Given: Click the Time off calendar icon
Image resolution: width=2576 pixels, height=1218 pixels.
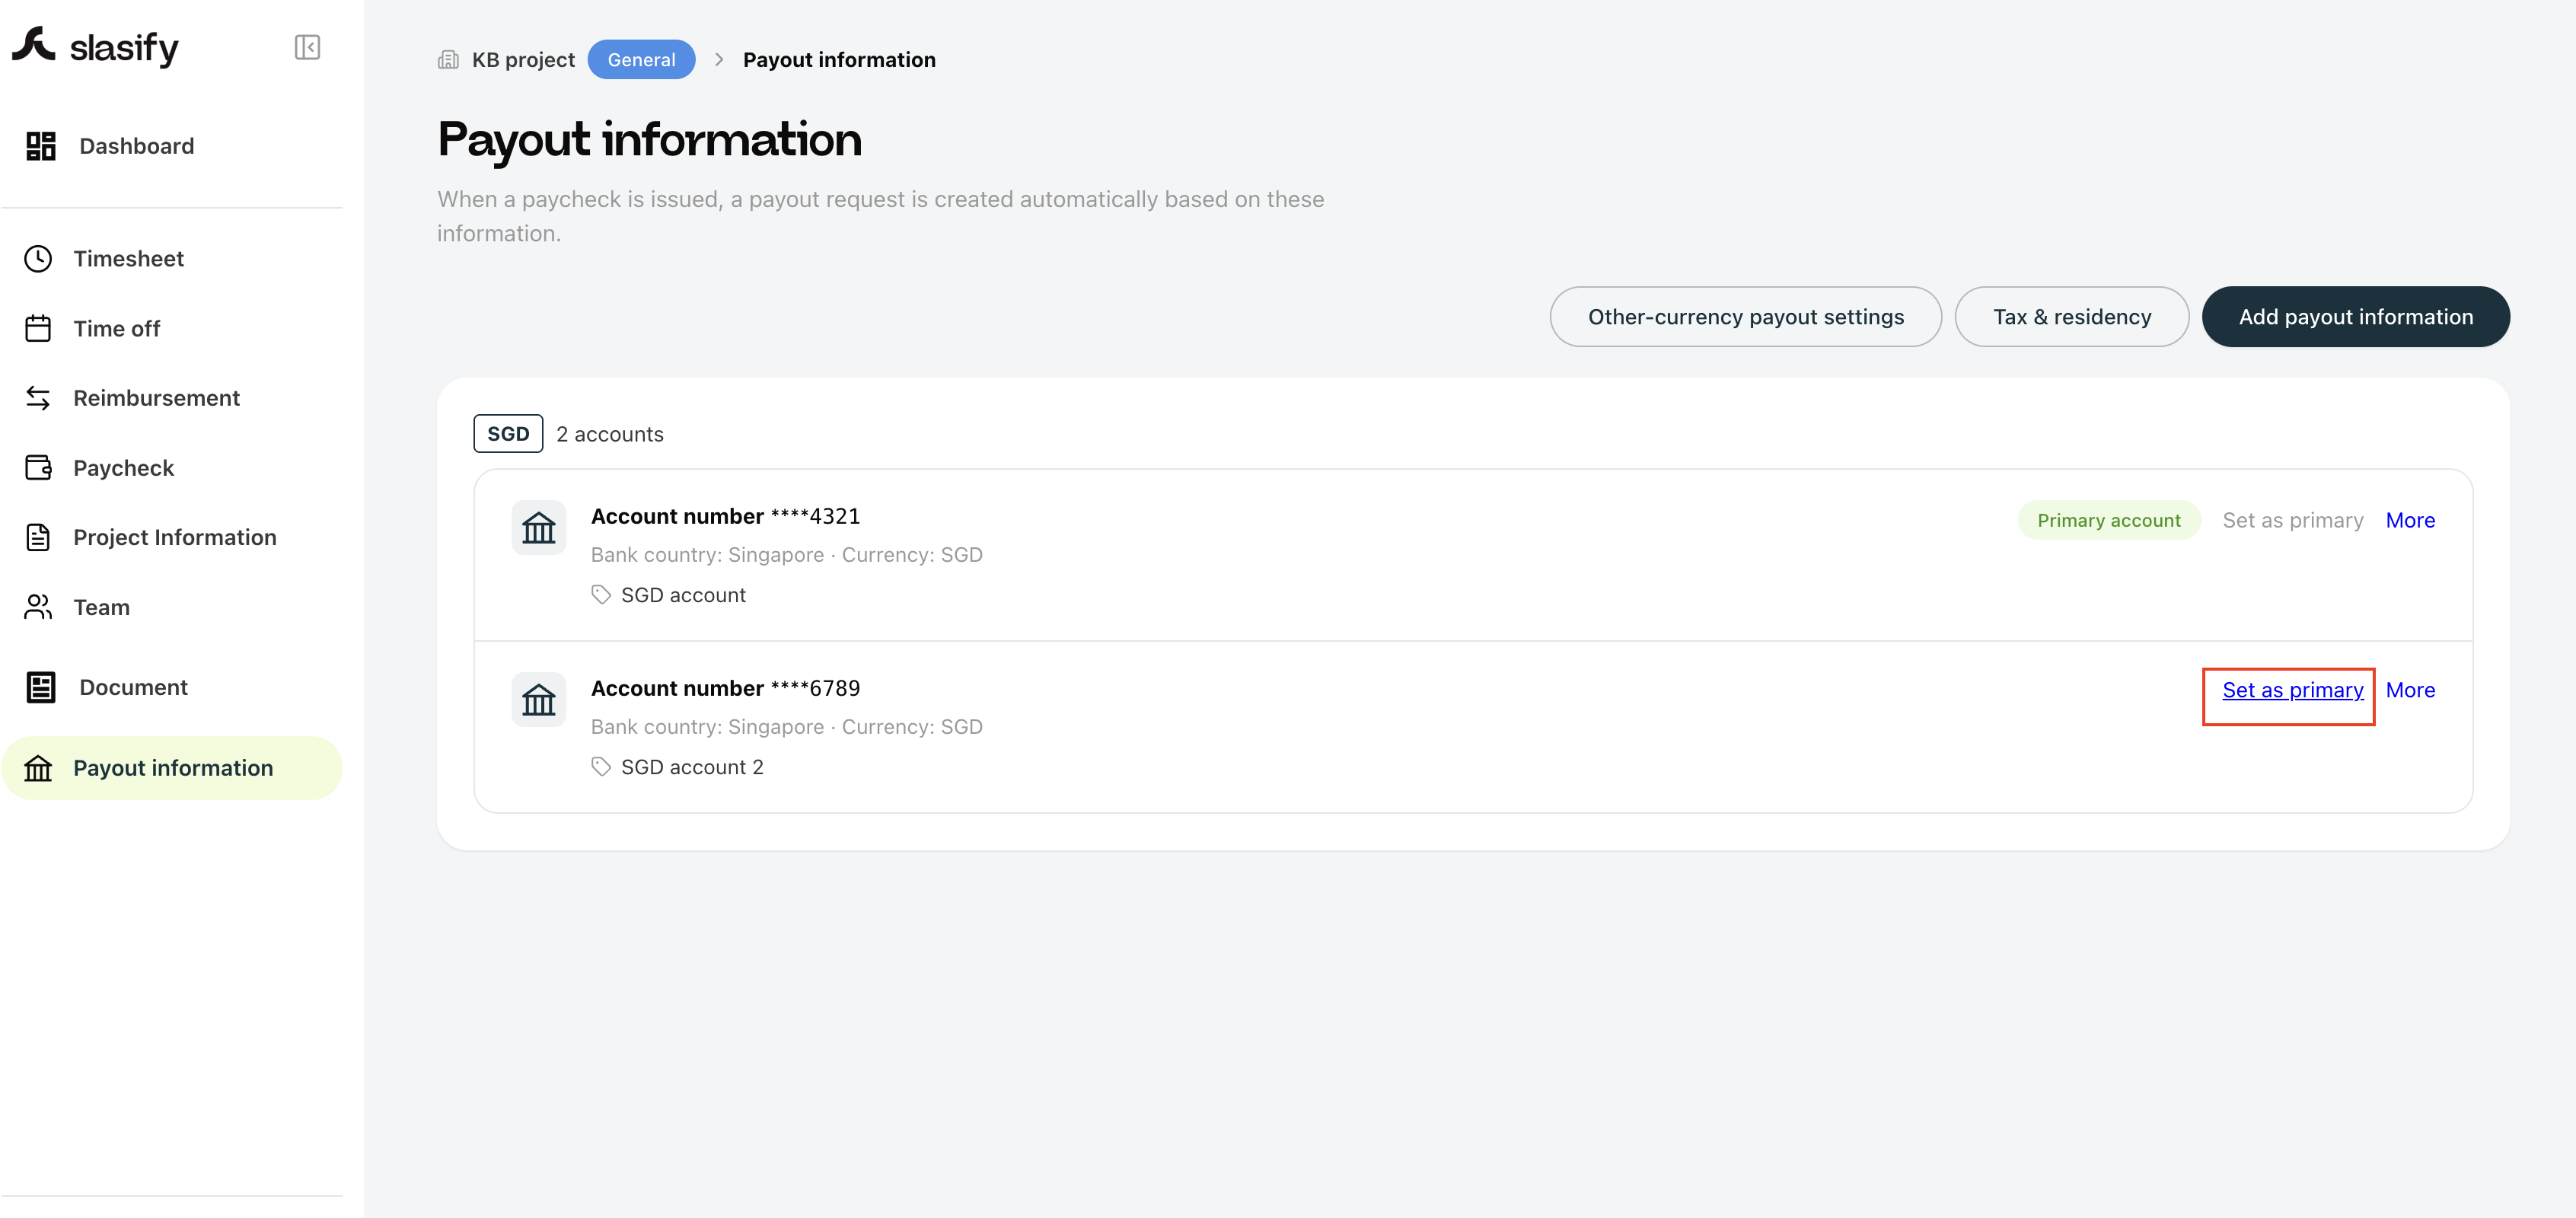Looking at the screenshot, I should 38,328.
